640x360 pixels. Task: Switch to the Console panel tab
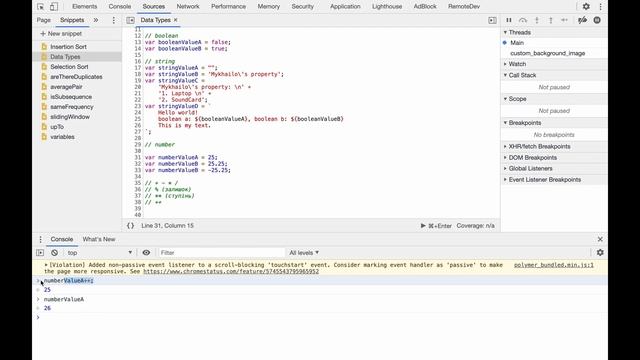120,7
